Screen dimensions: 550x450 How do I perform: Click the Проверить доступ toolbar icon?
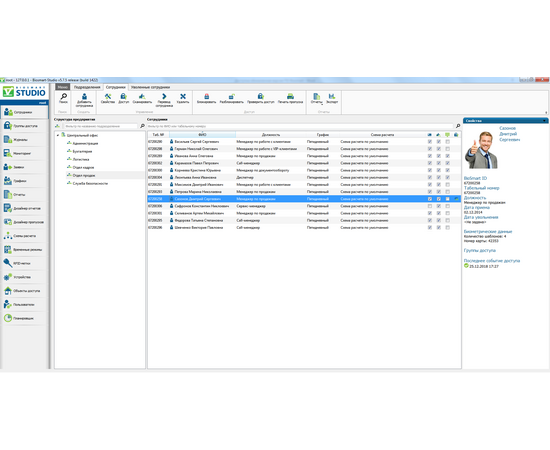(261, 99)
